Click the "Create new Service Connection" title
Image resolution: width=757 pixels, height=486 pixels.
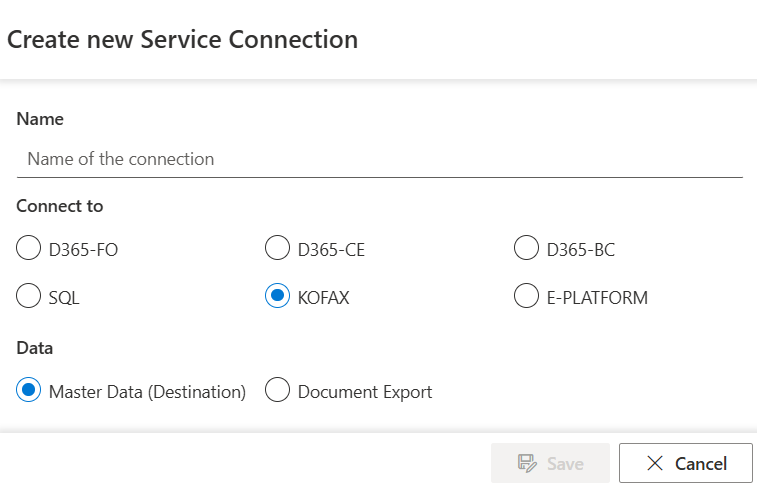click(x=182, y=40)
